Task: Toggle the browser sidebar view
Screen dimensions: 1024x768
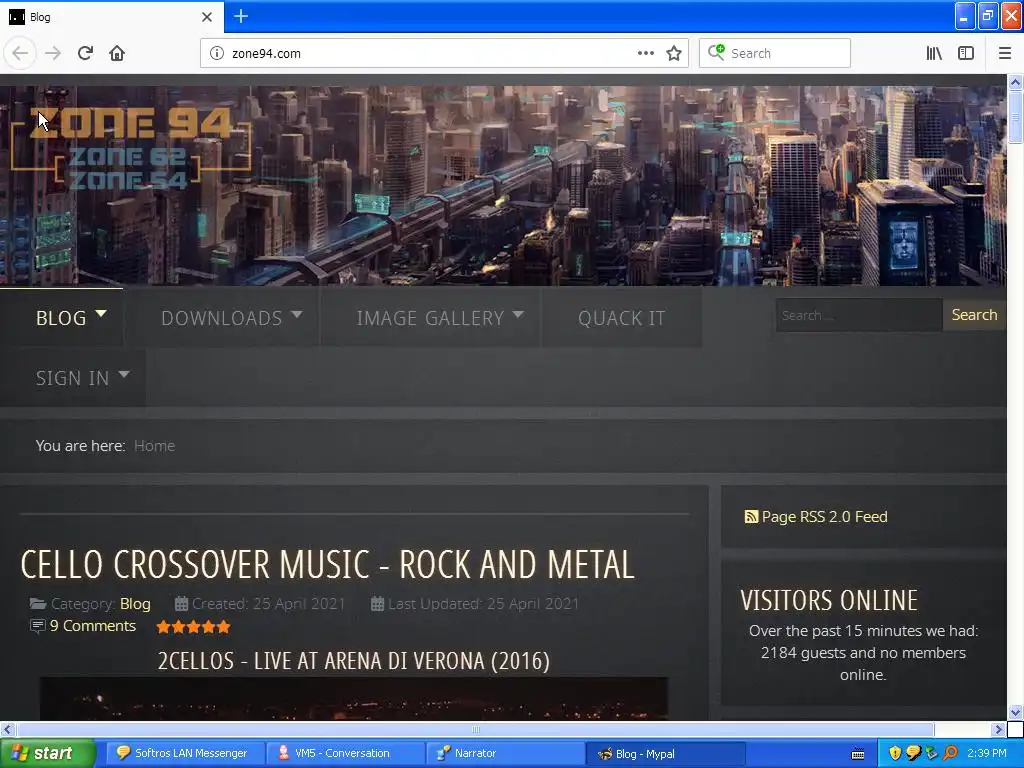Action: click(966, 53)
